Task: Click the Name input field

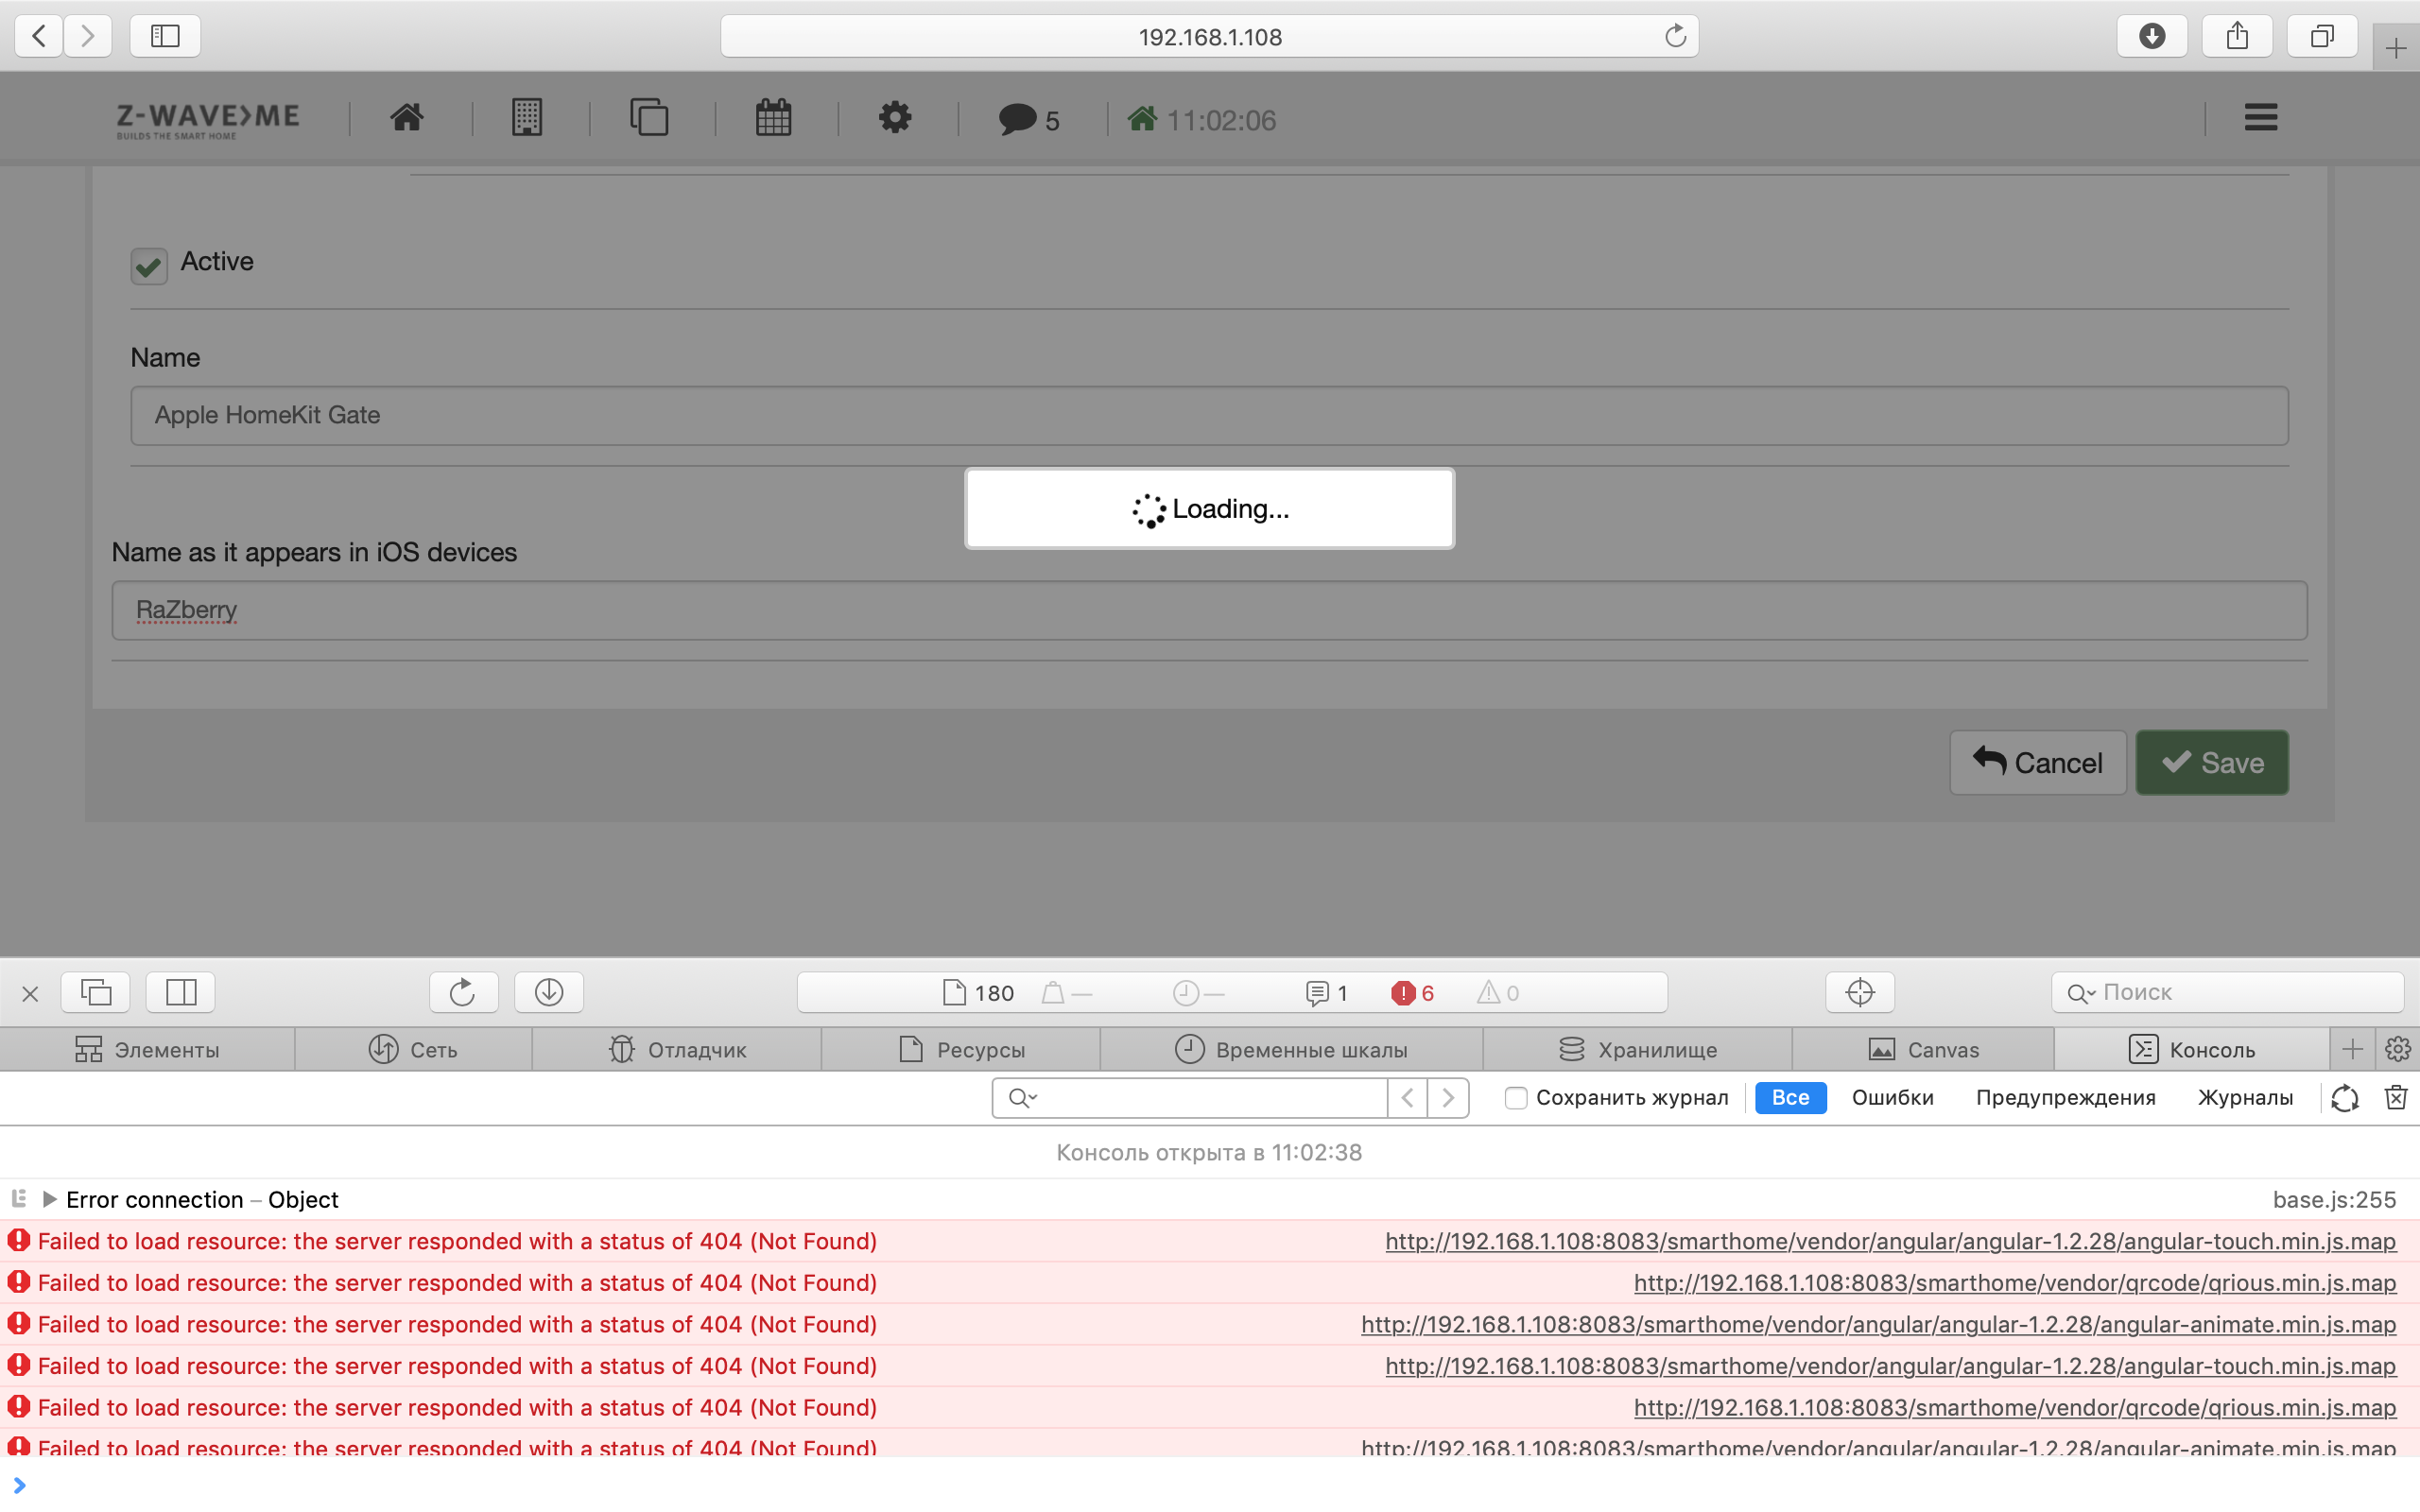Action: point(1209,415)
